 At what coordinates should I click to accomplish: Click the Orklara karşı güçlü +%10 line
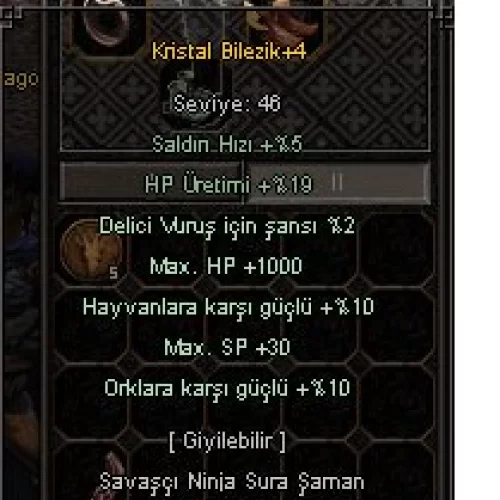click(x=227, y=389)
